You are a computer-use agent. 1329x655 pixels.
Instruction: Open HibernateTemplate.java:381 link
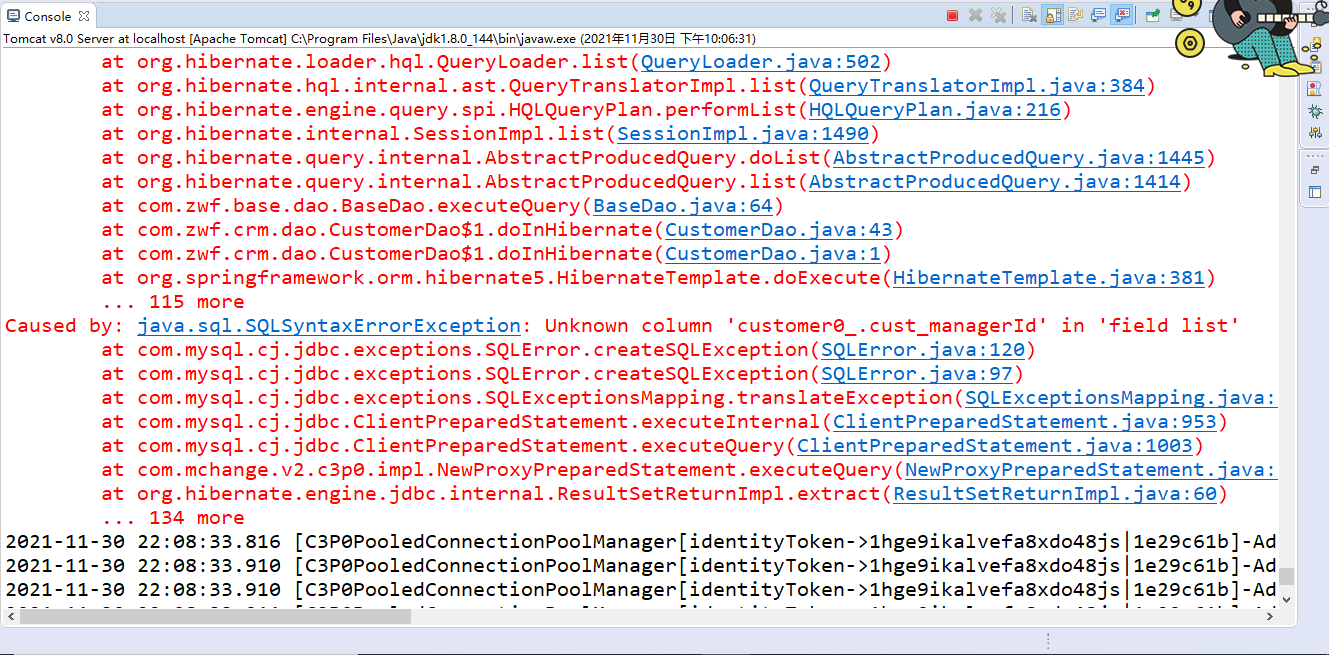(x=1048, y=278)
